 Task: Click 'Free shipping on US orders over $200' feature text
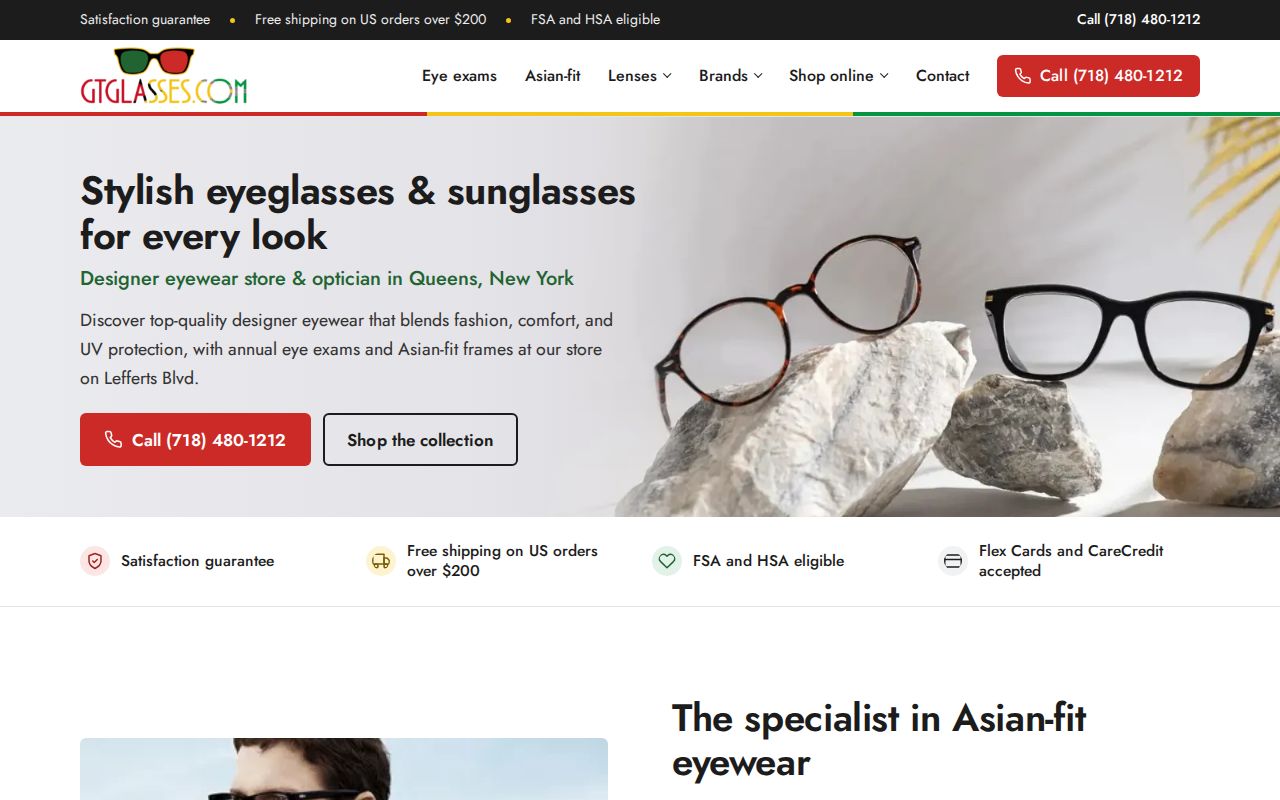tap(502, 561)
